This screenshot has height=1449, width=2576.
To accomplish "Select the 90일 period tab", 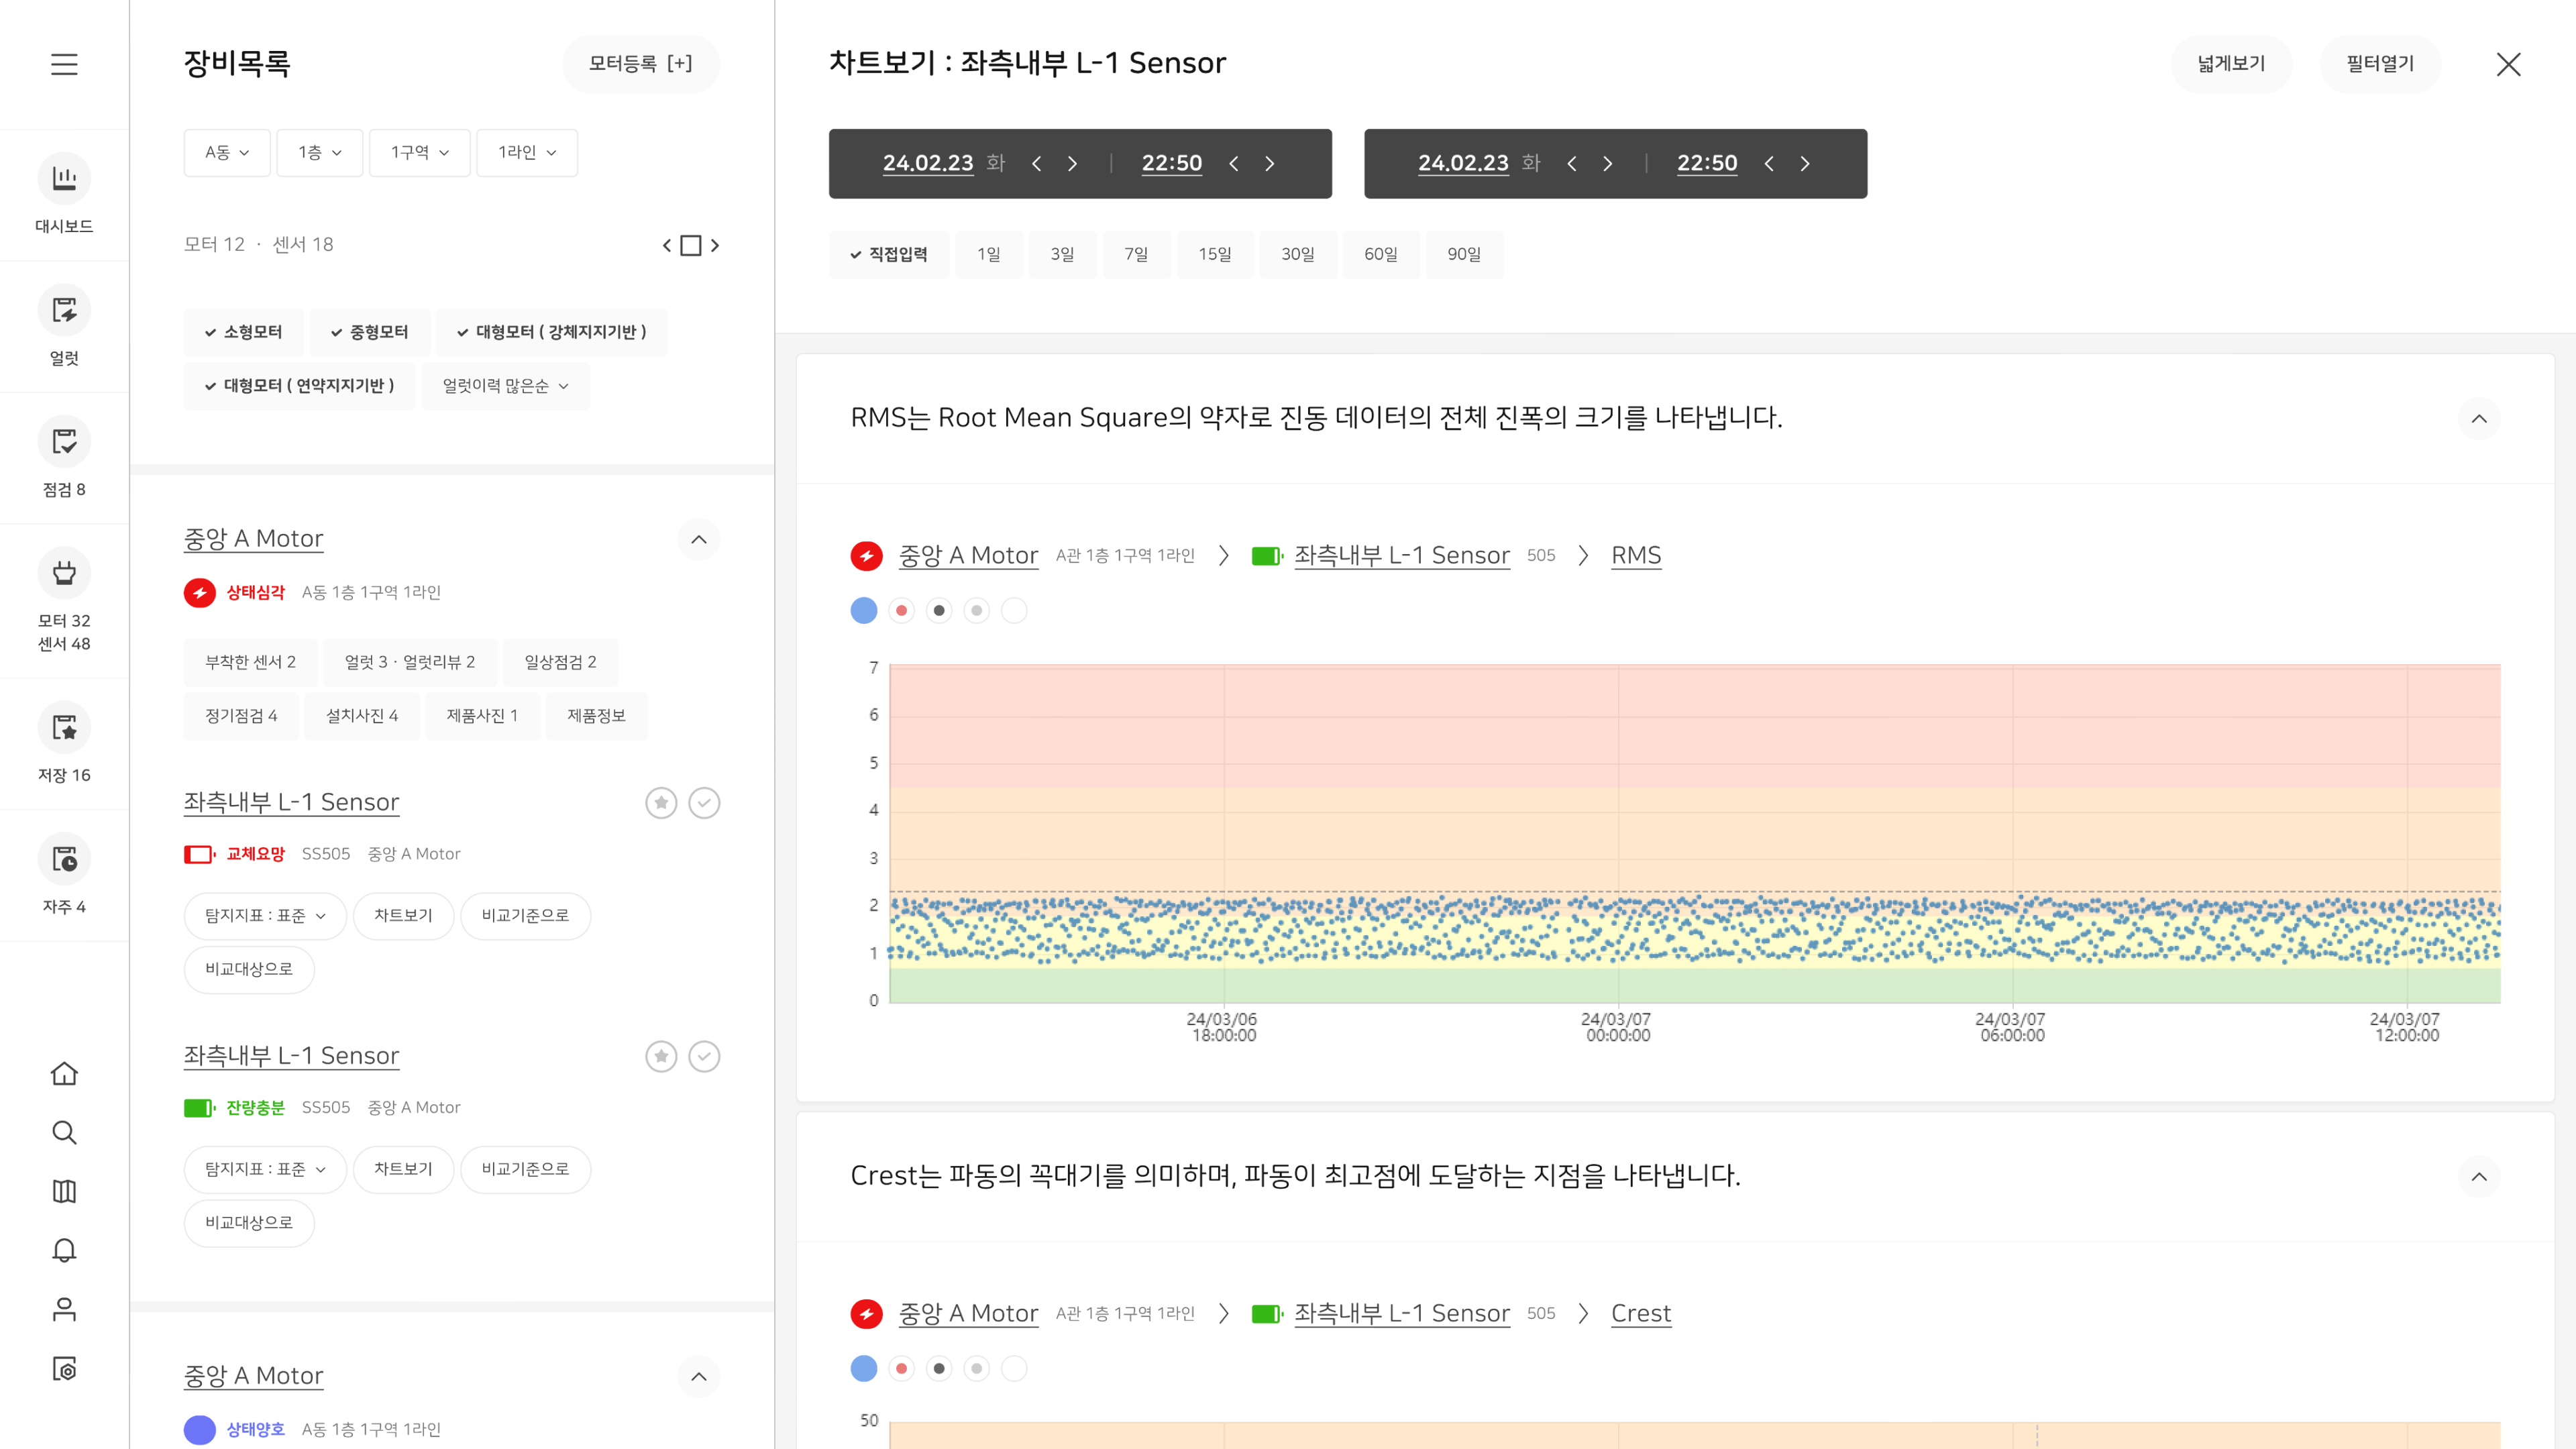I will coord(1464,254).
